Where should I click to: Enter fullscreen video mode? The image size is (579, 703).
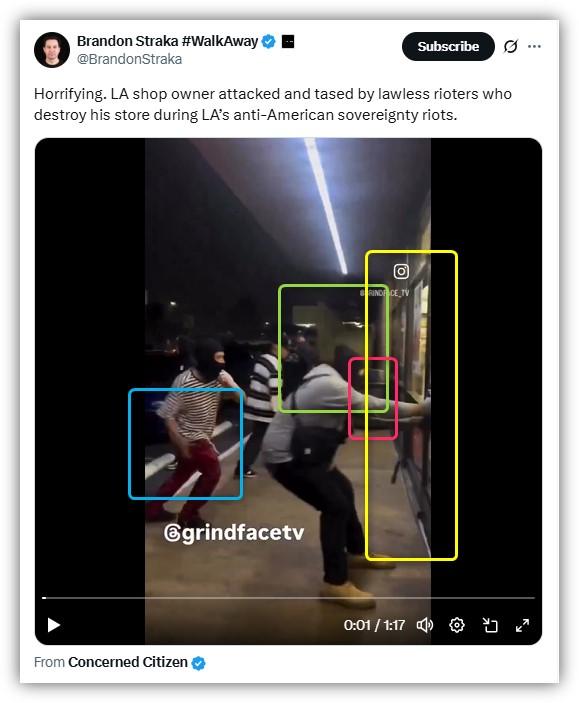tap(522, 625)
